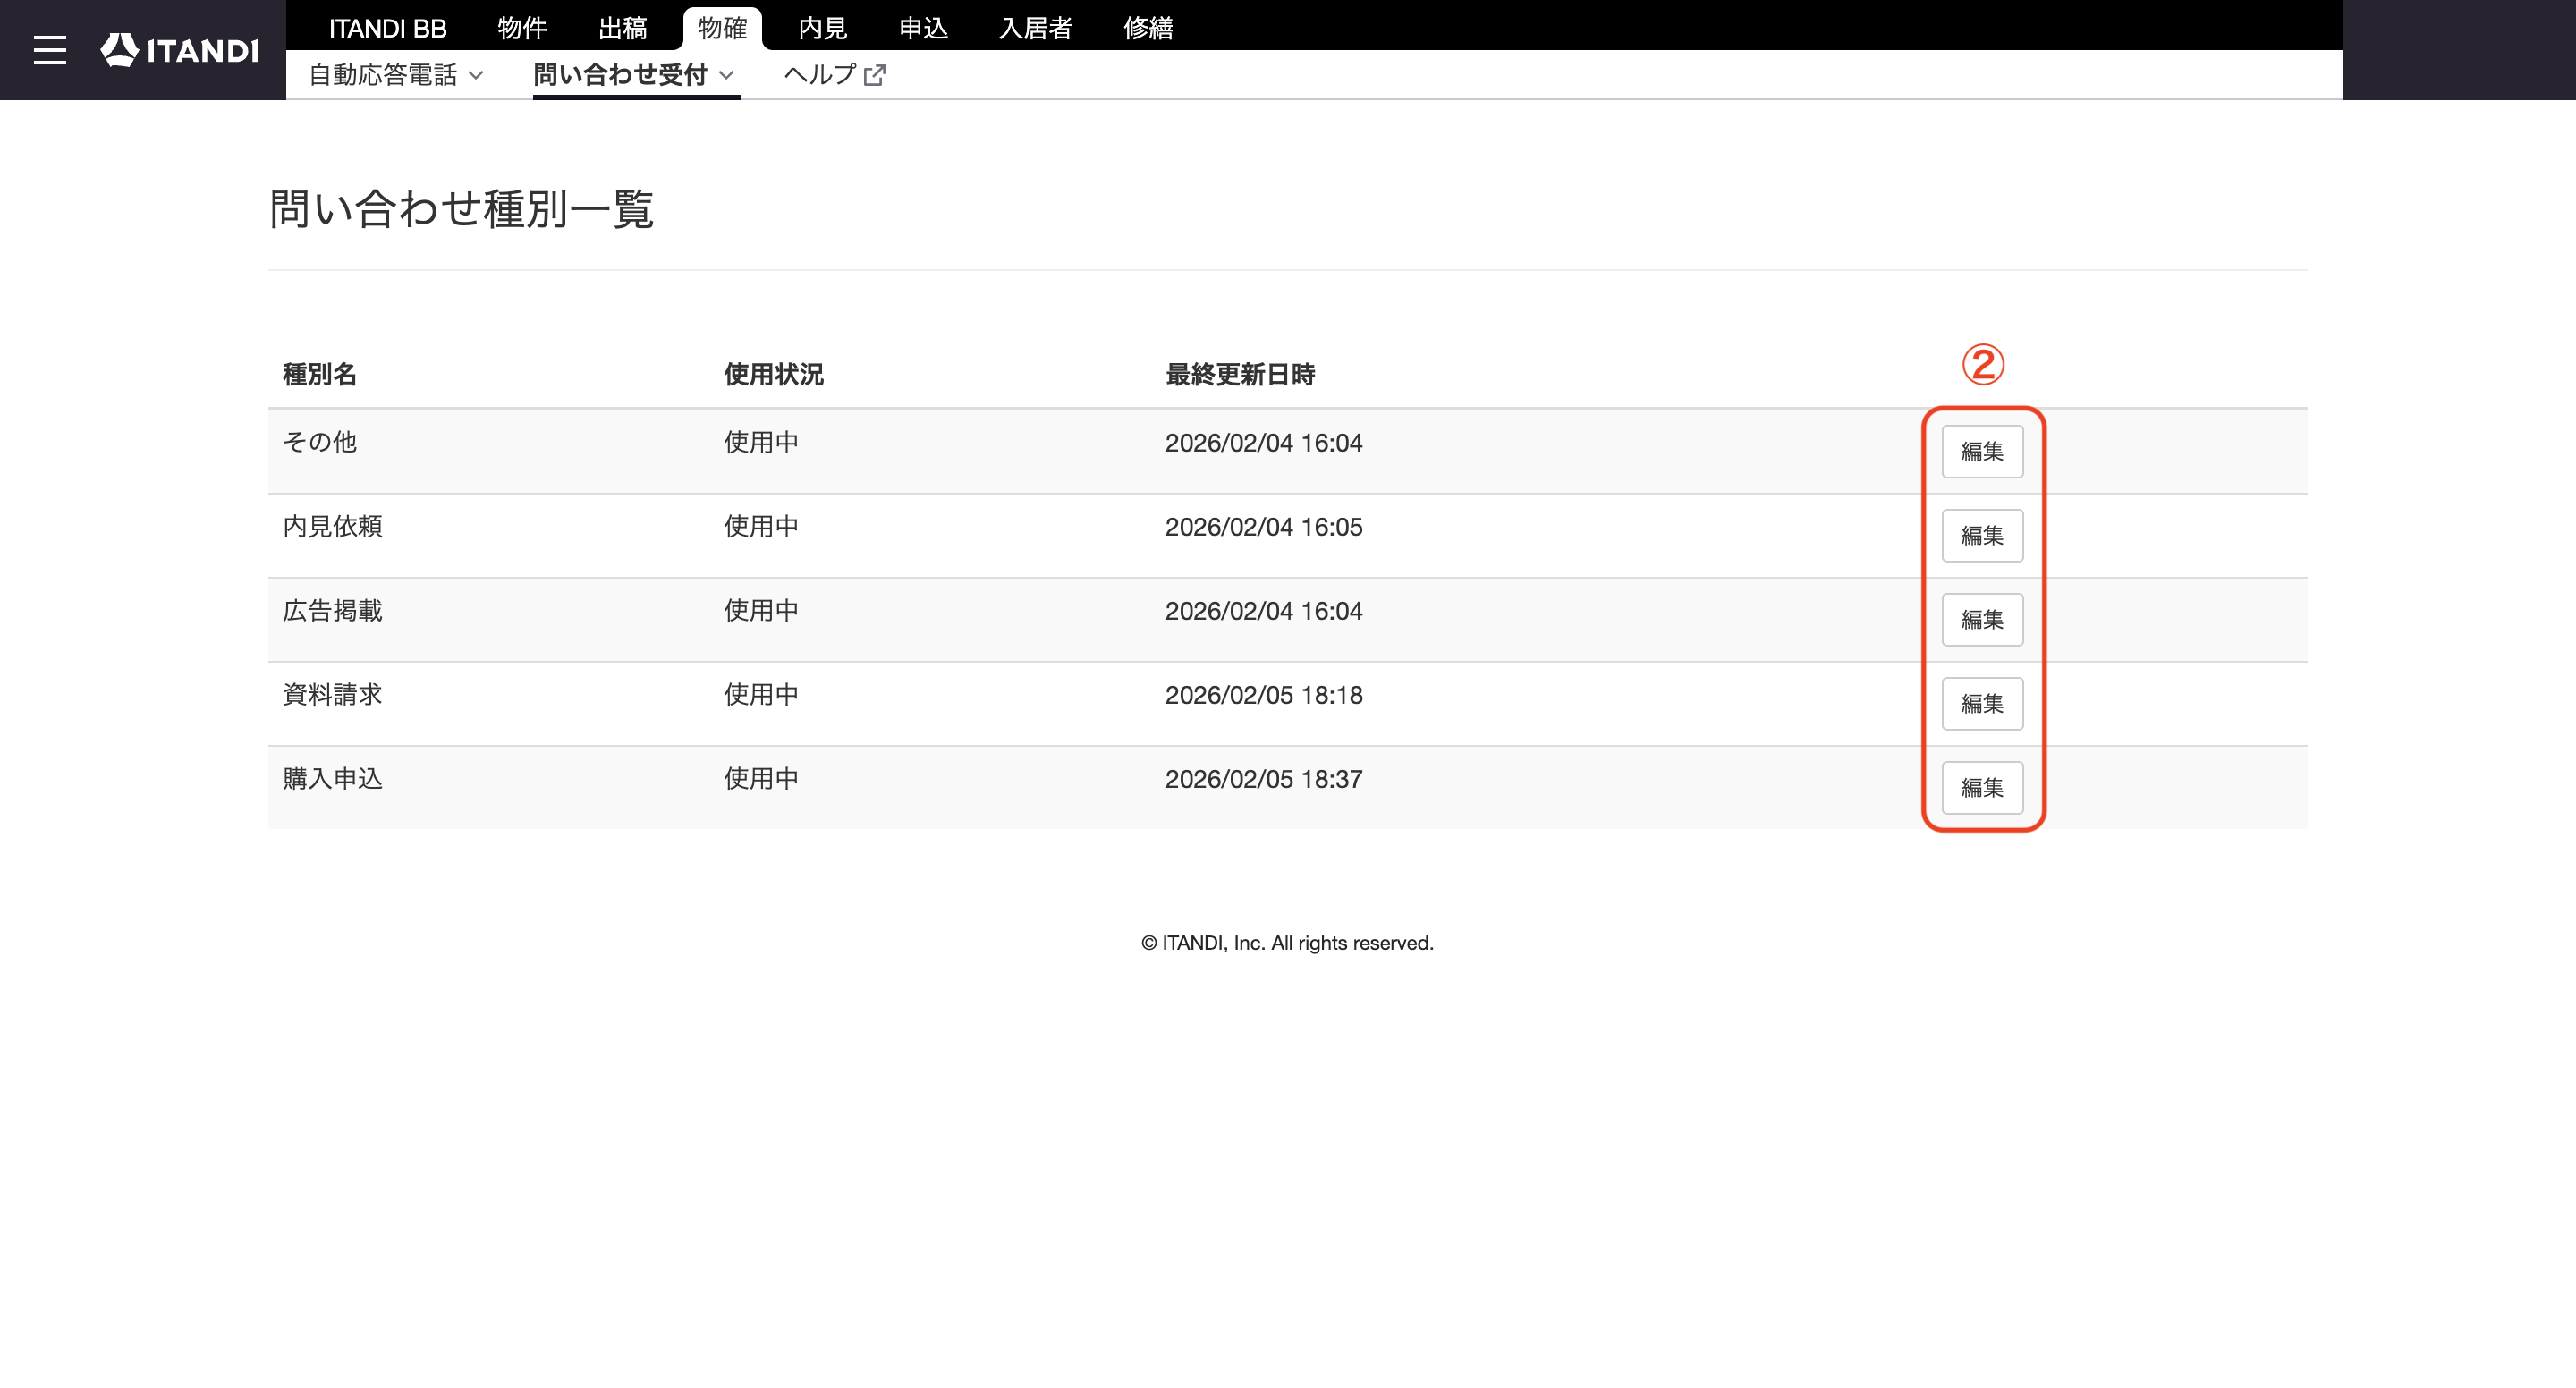The image size is (2576, 1388).
Task: Select the 物確 tab
Action: point(722,28)
